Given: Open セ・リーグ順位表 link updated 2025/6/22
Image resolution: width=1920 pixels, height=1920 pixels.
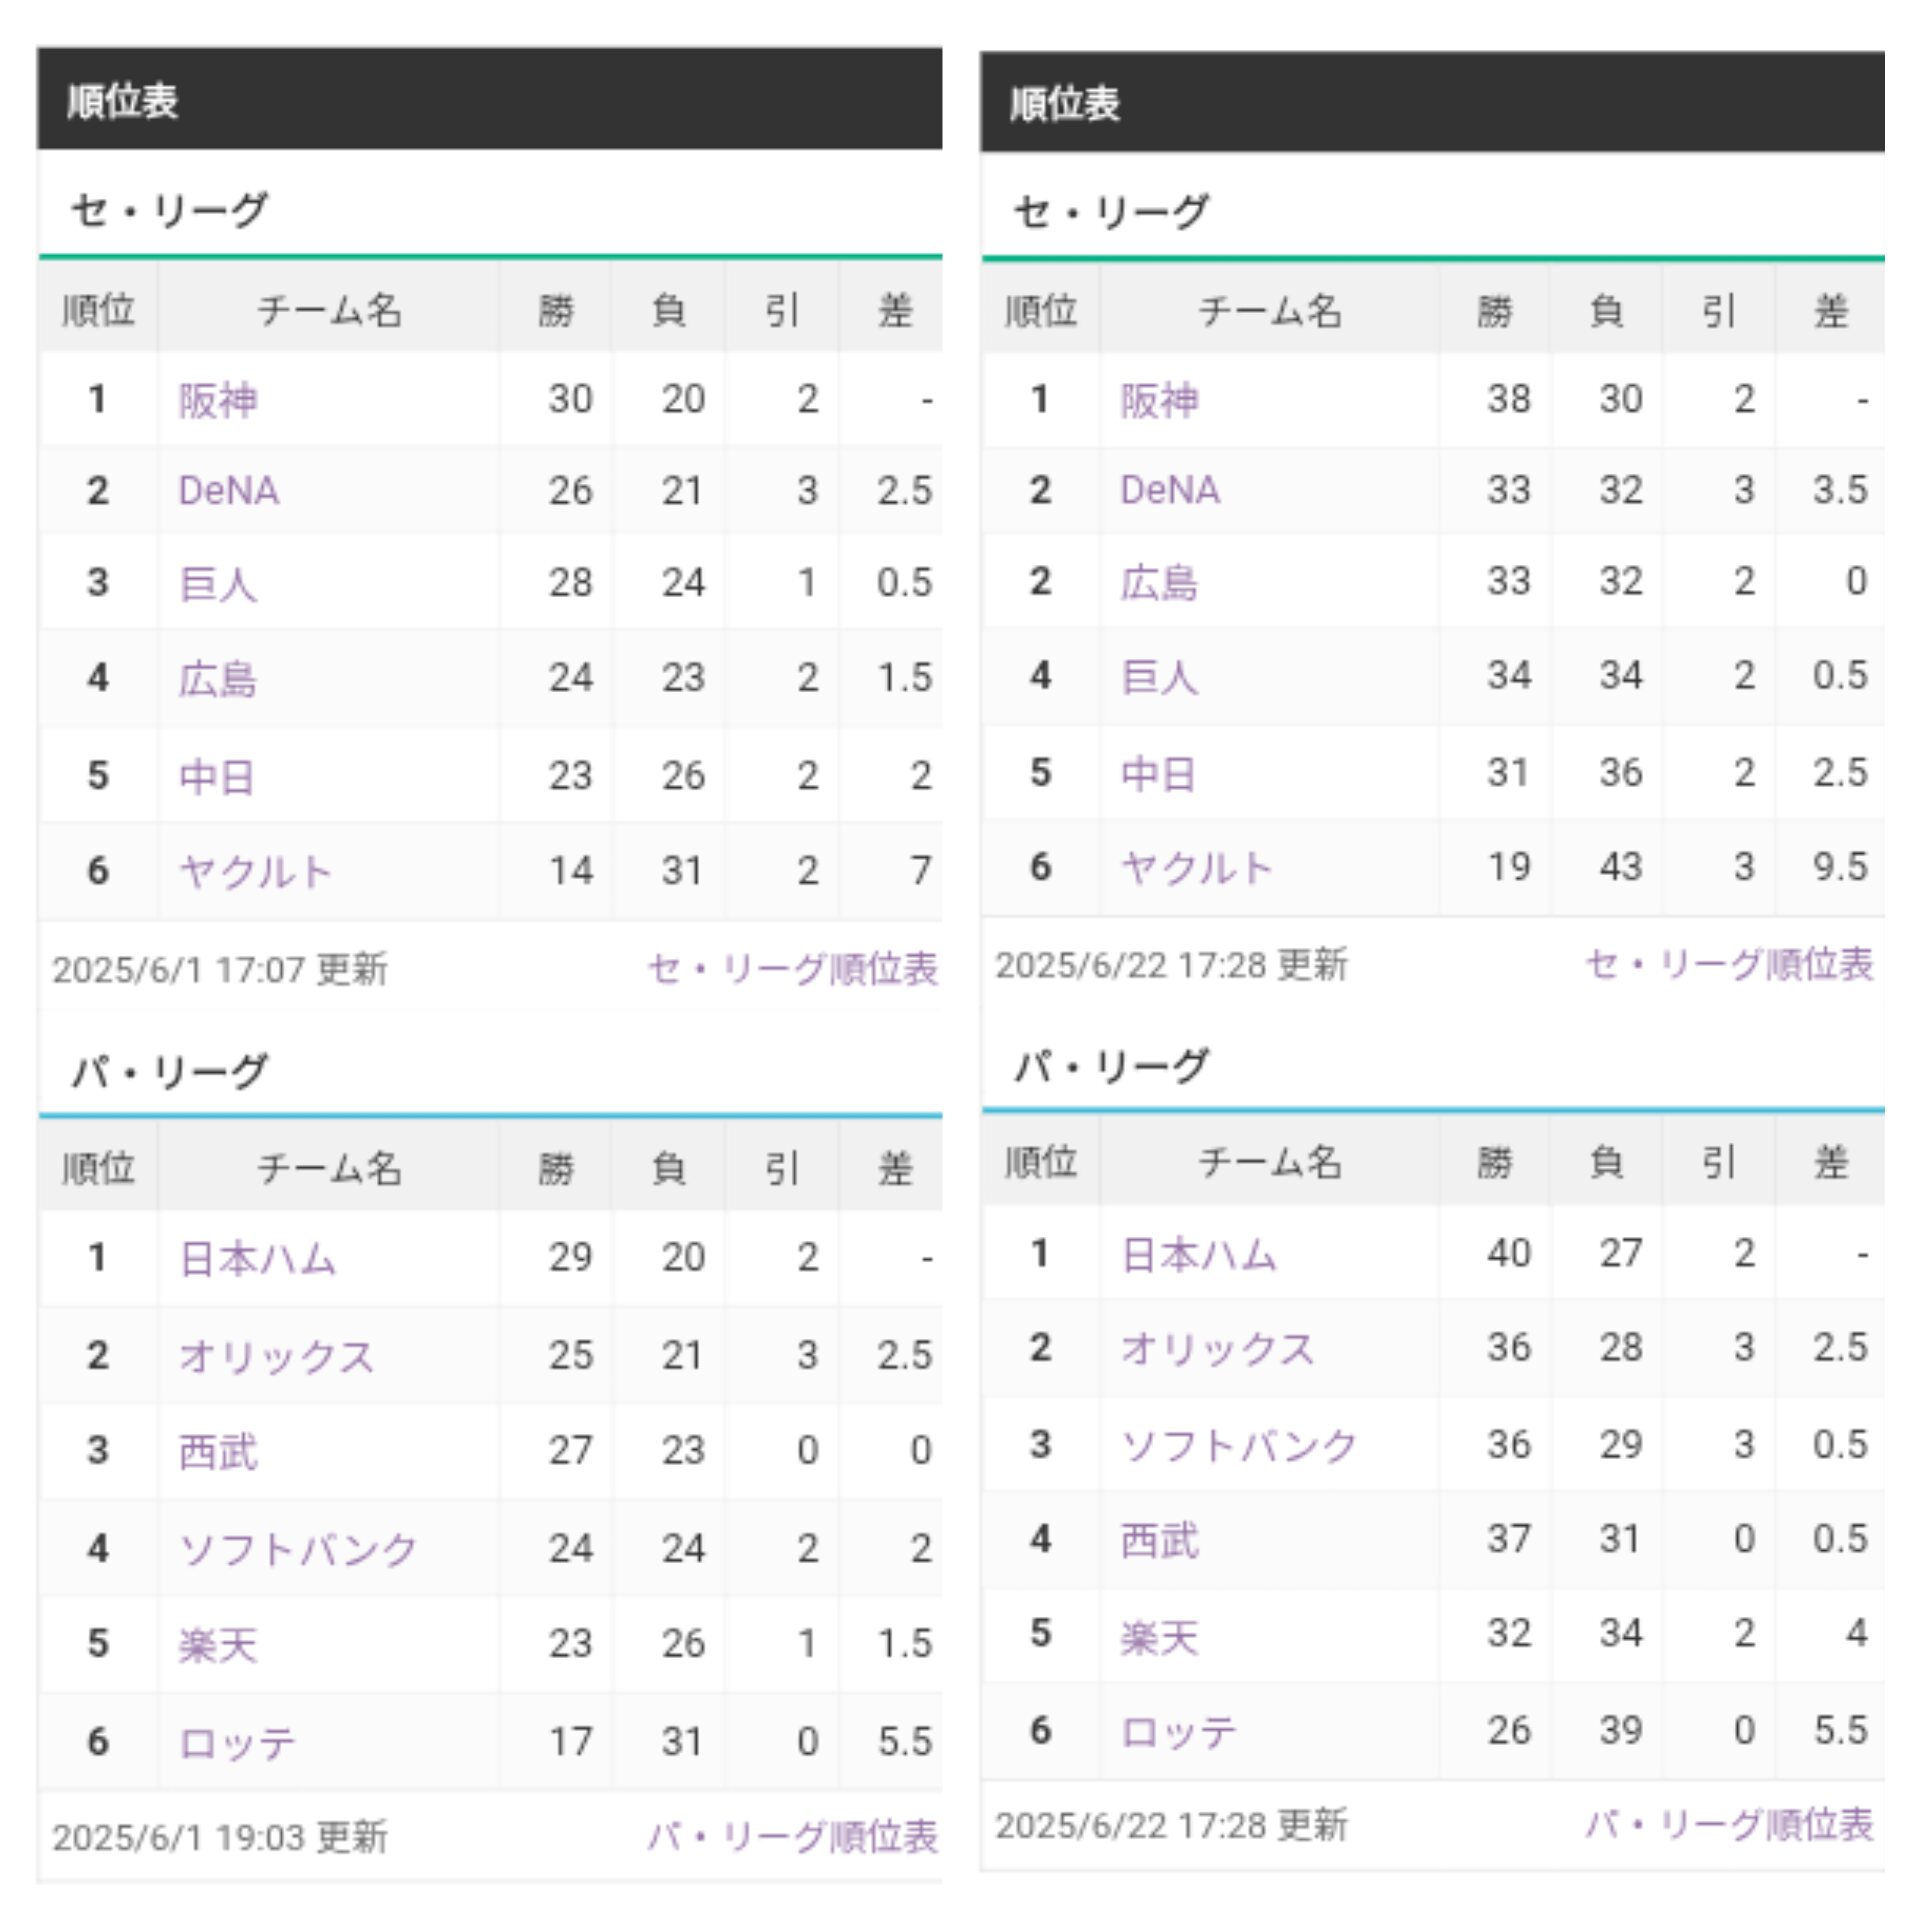Looking at the screenshot, I should pos(1729,964).
